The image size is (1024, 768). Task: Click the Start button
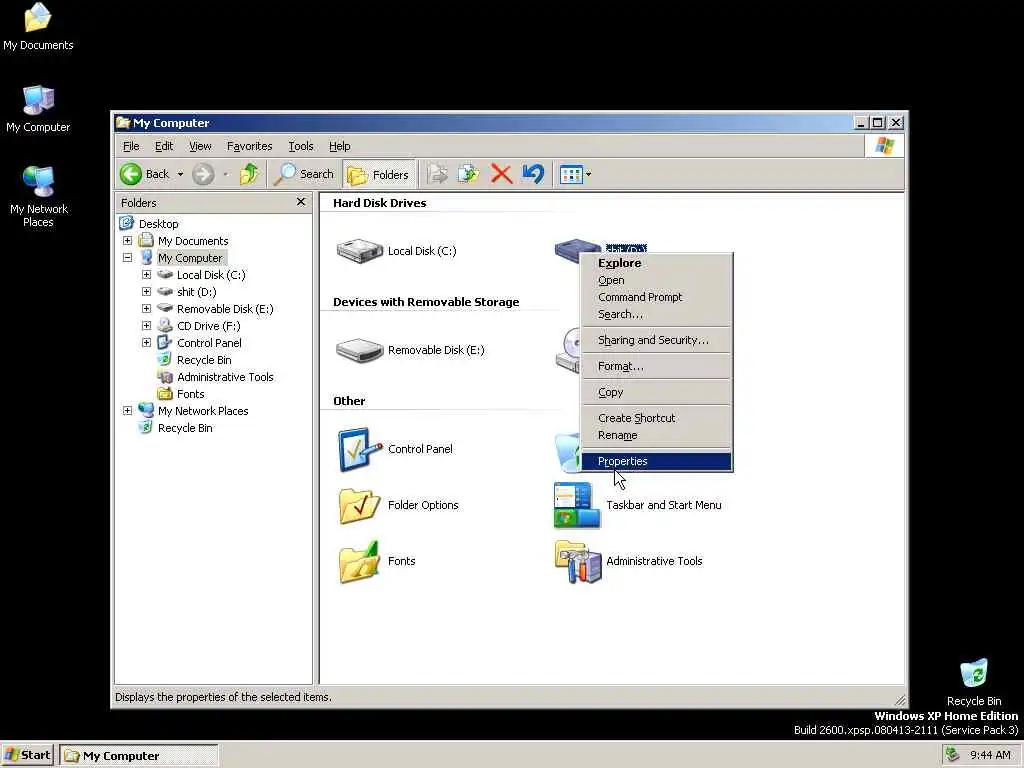[x=27, y=755]
